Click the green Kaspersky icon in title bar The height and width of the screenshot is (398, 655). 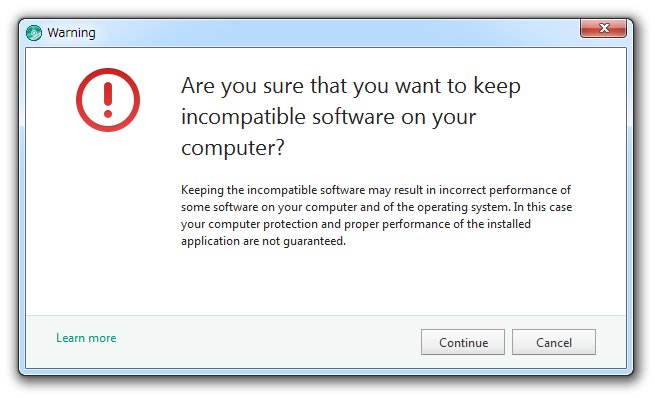[x=34, y=33]
